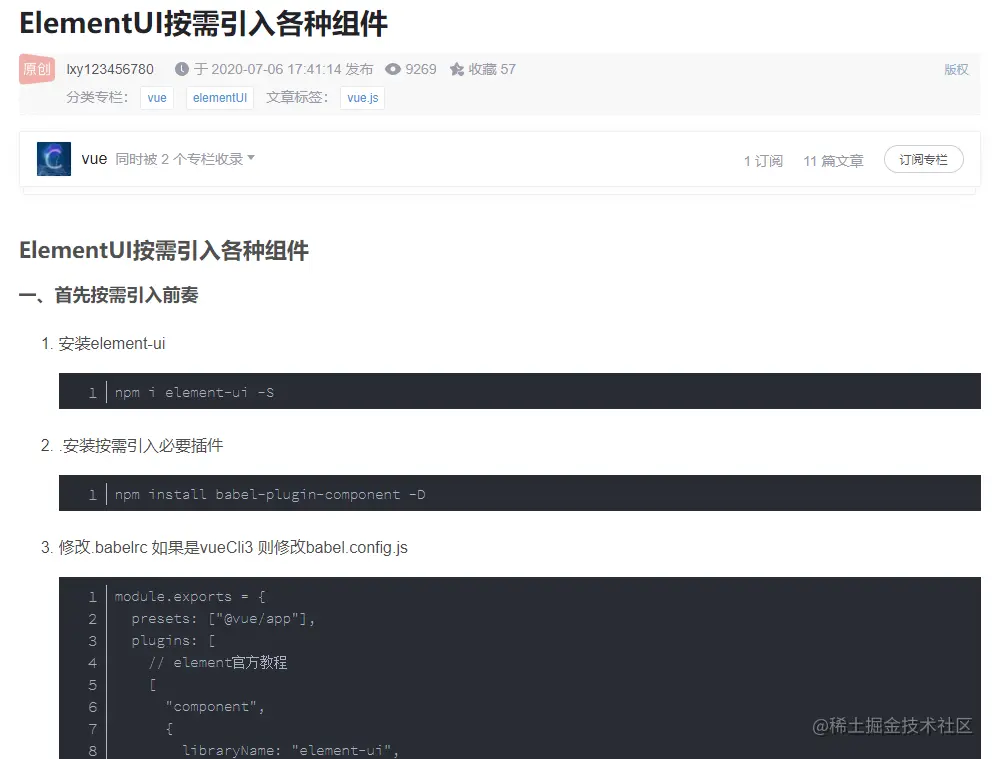The width and height of the screenshot is (996, 759).
Task: Click the 1 订阅 subscriber count
Action: click(x=764, y=161)
